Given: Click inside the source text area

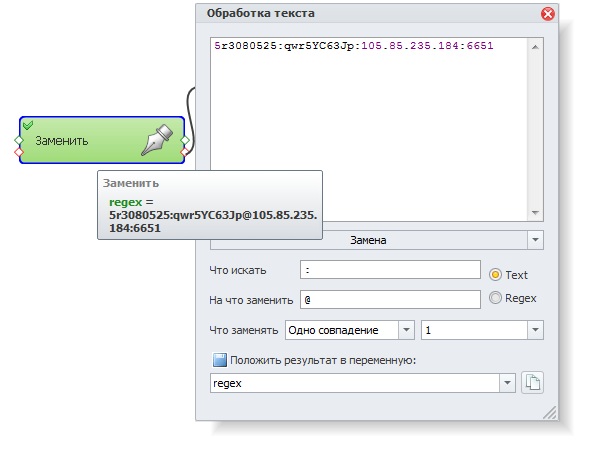Looking at the screenshot, I should tap(369, 129).
